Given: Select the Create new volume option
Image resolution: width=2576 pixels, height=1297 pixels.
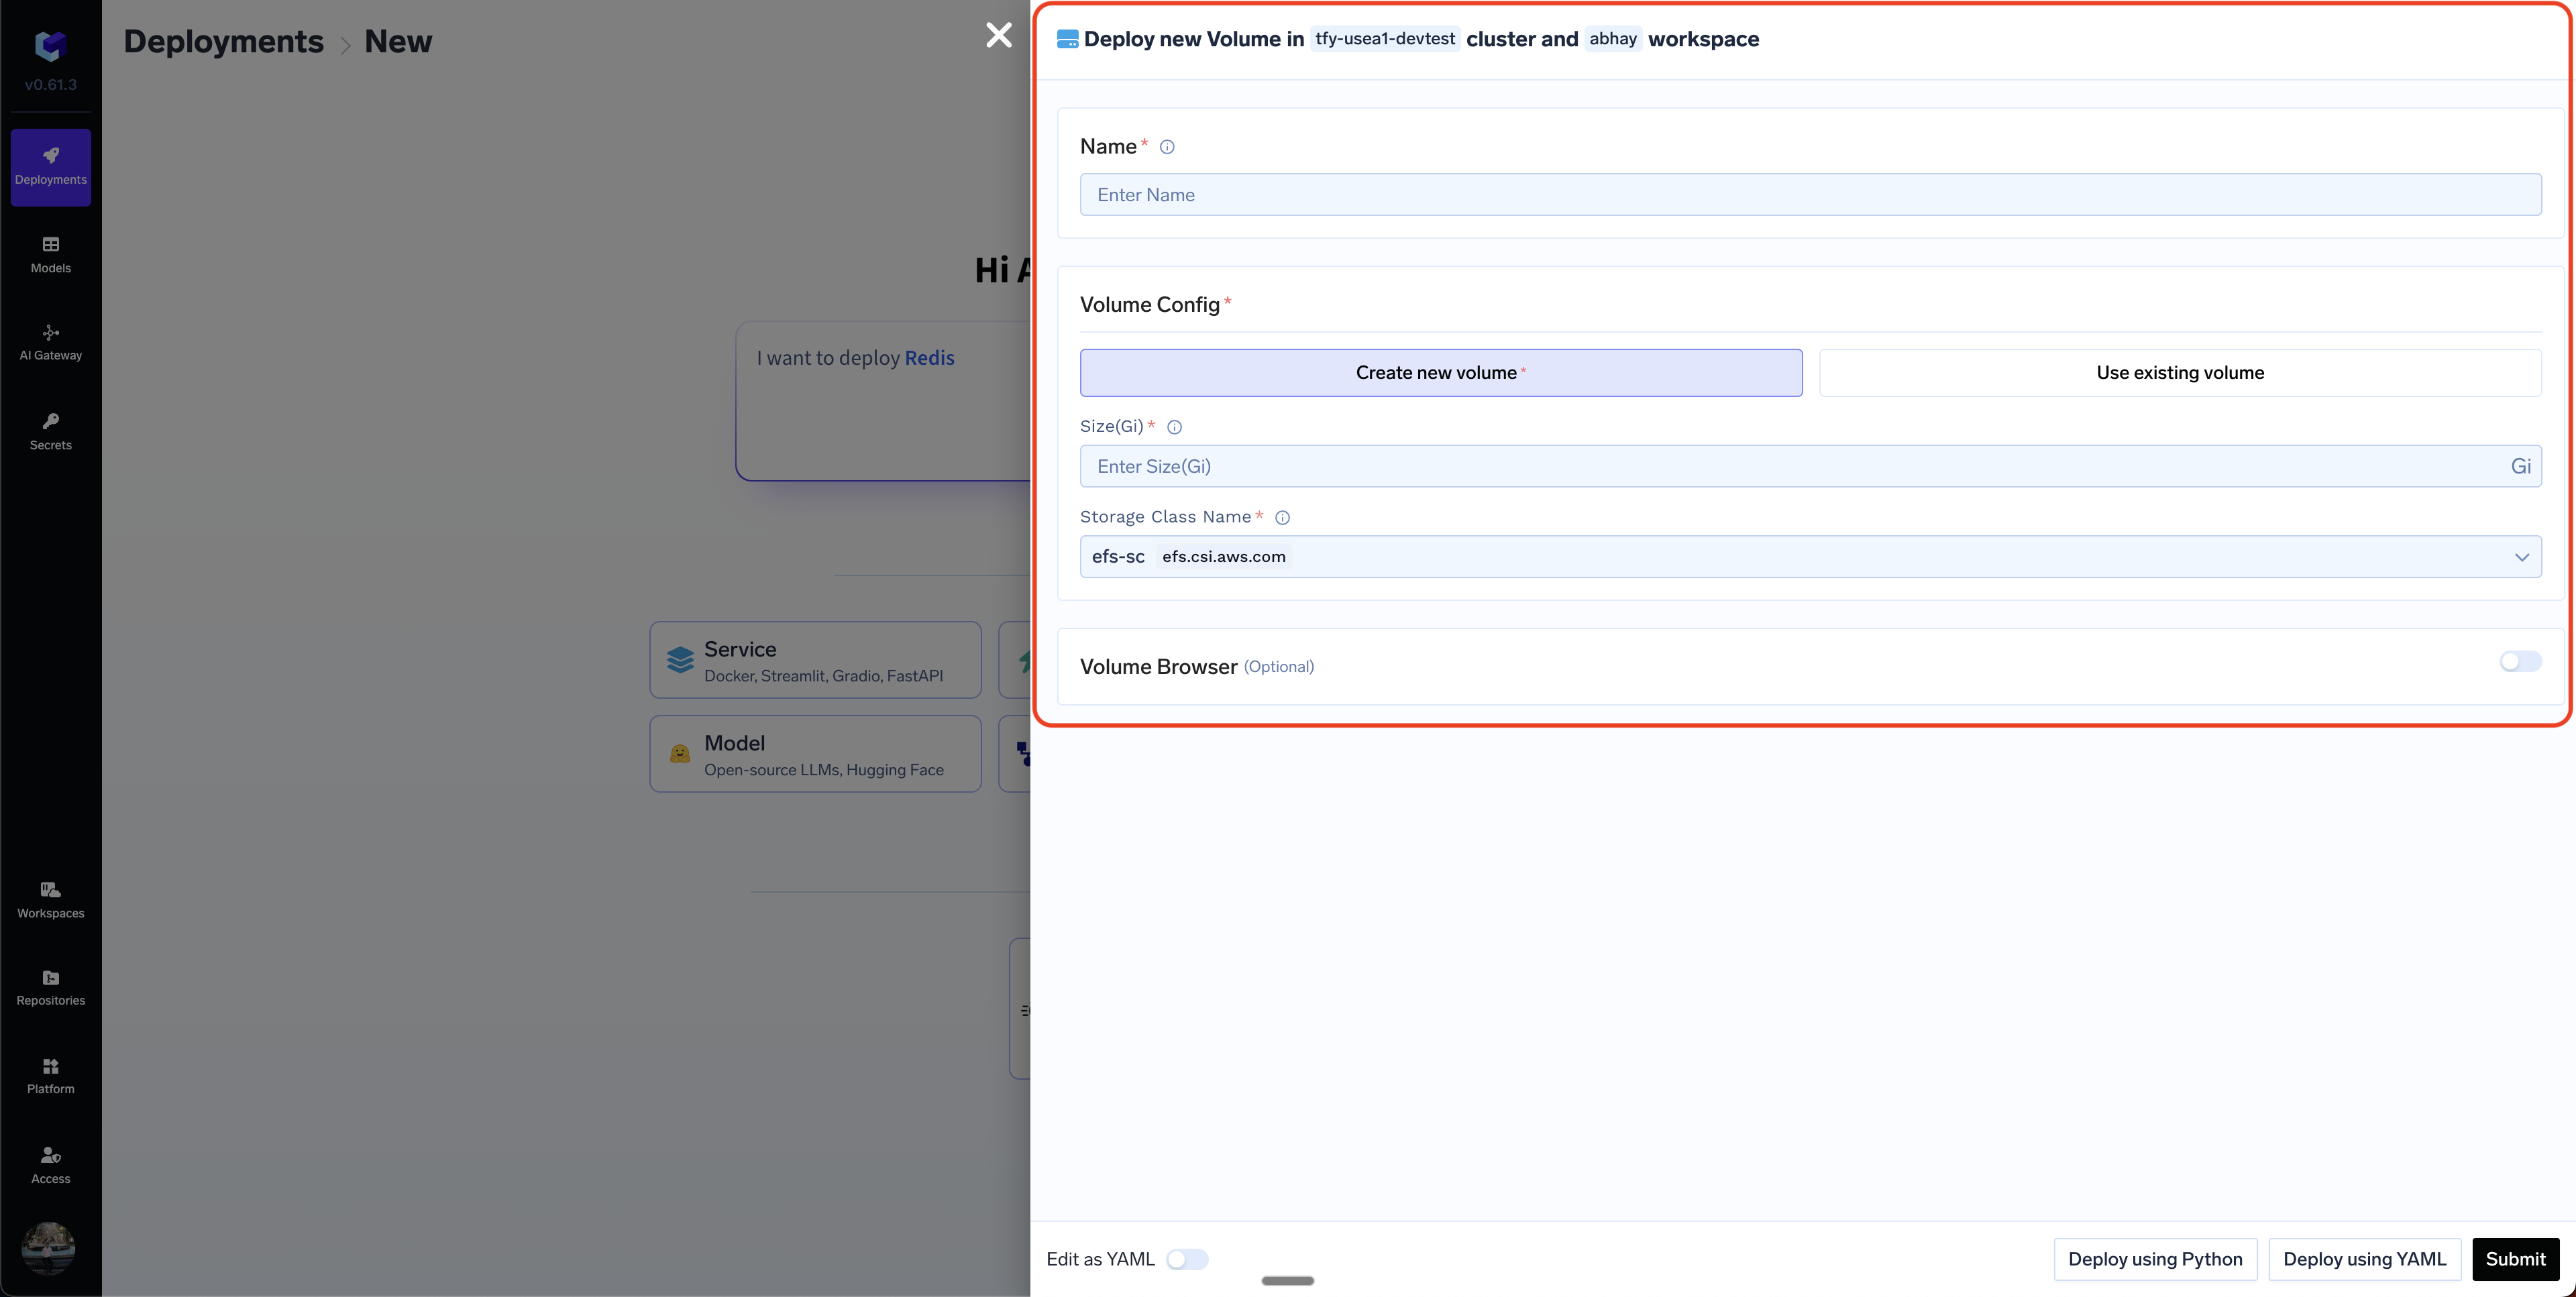Looking at the screenshot, I should tap(1441, 373).
